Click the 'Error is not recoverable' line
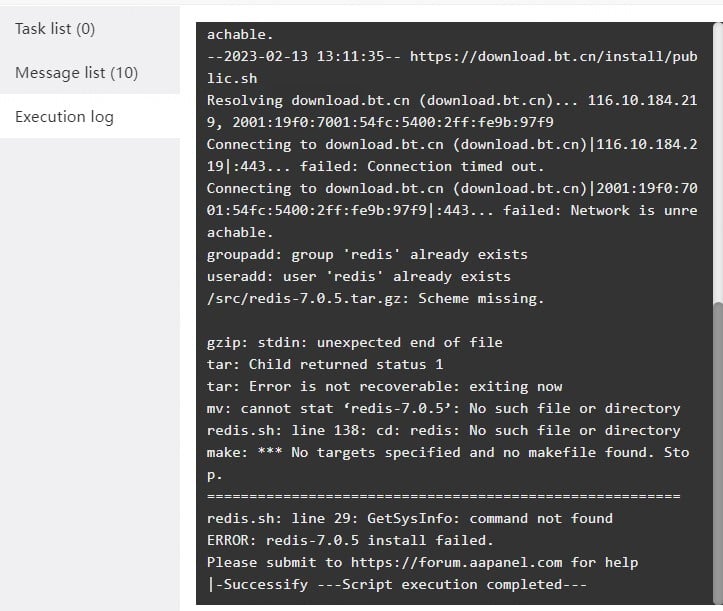 click(385, 387)
